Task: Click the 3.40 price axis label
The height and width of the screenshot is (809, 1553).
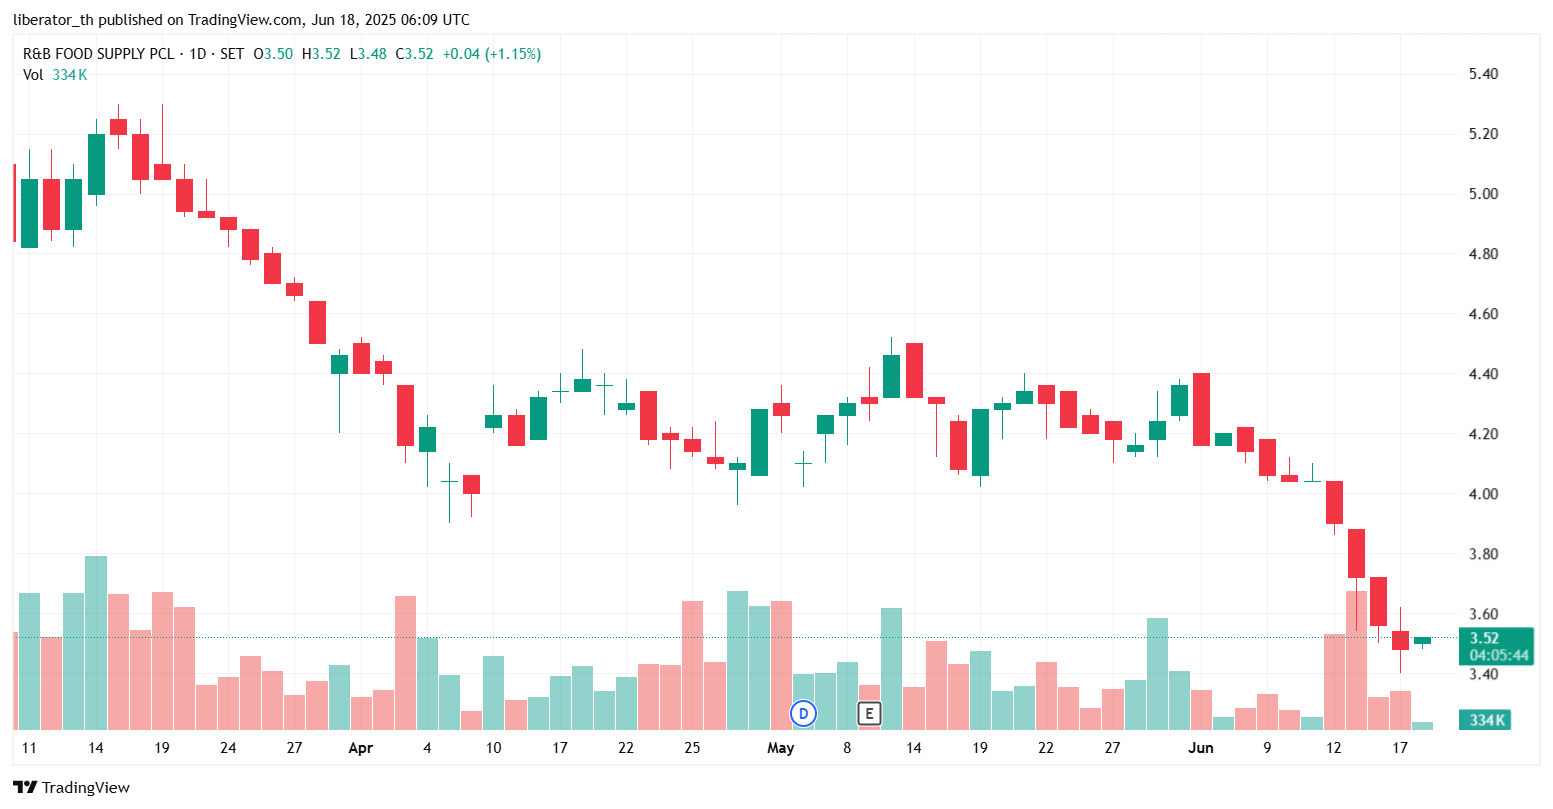Action: (1483, 674)
